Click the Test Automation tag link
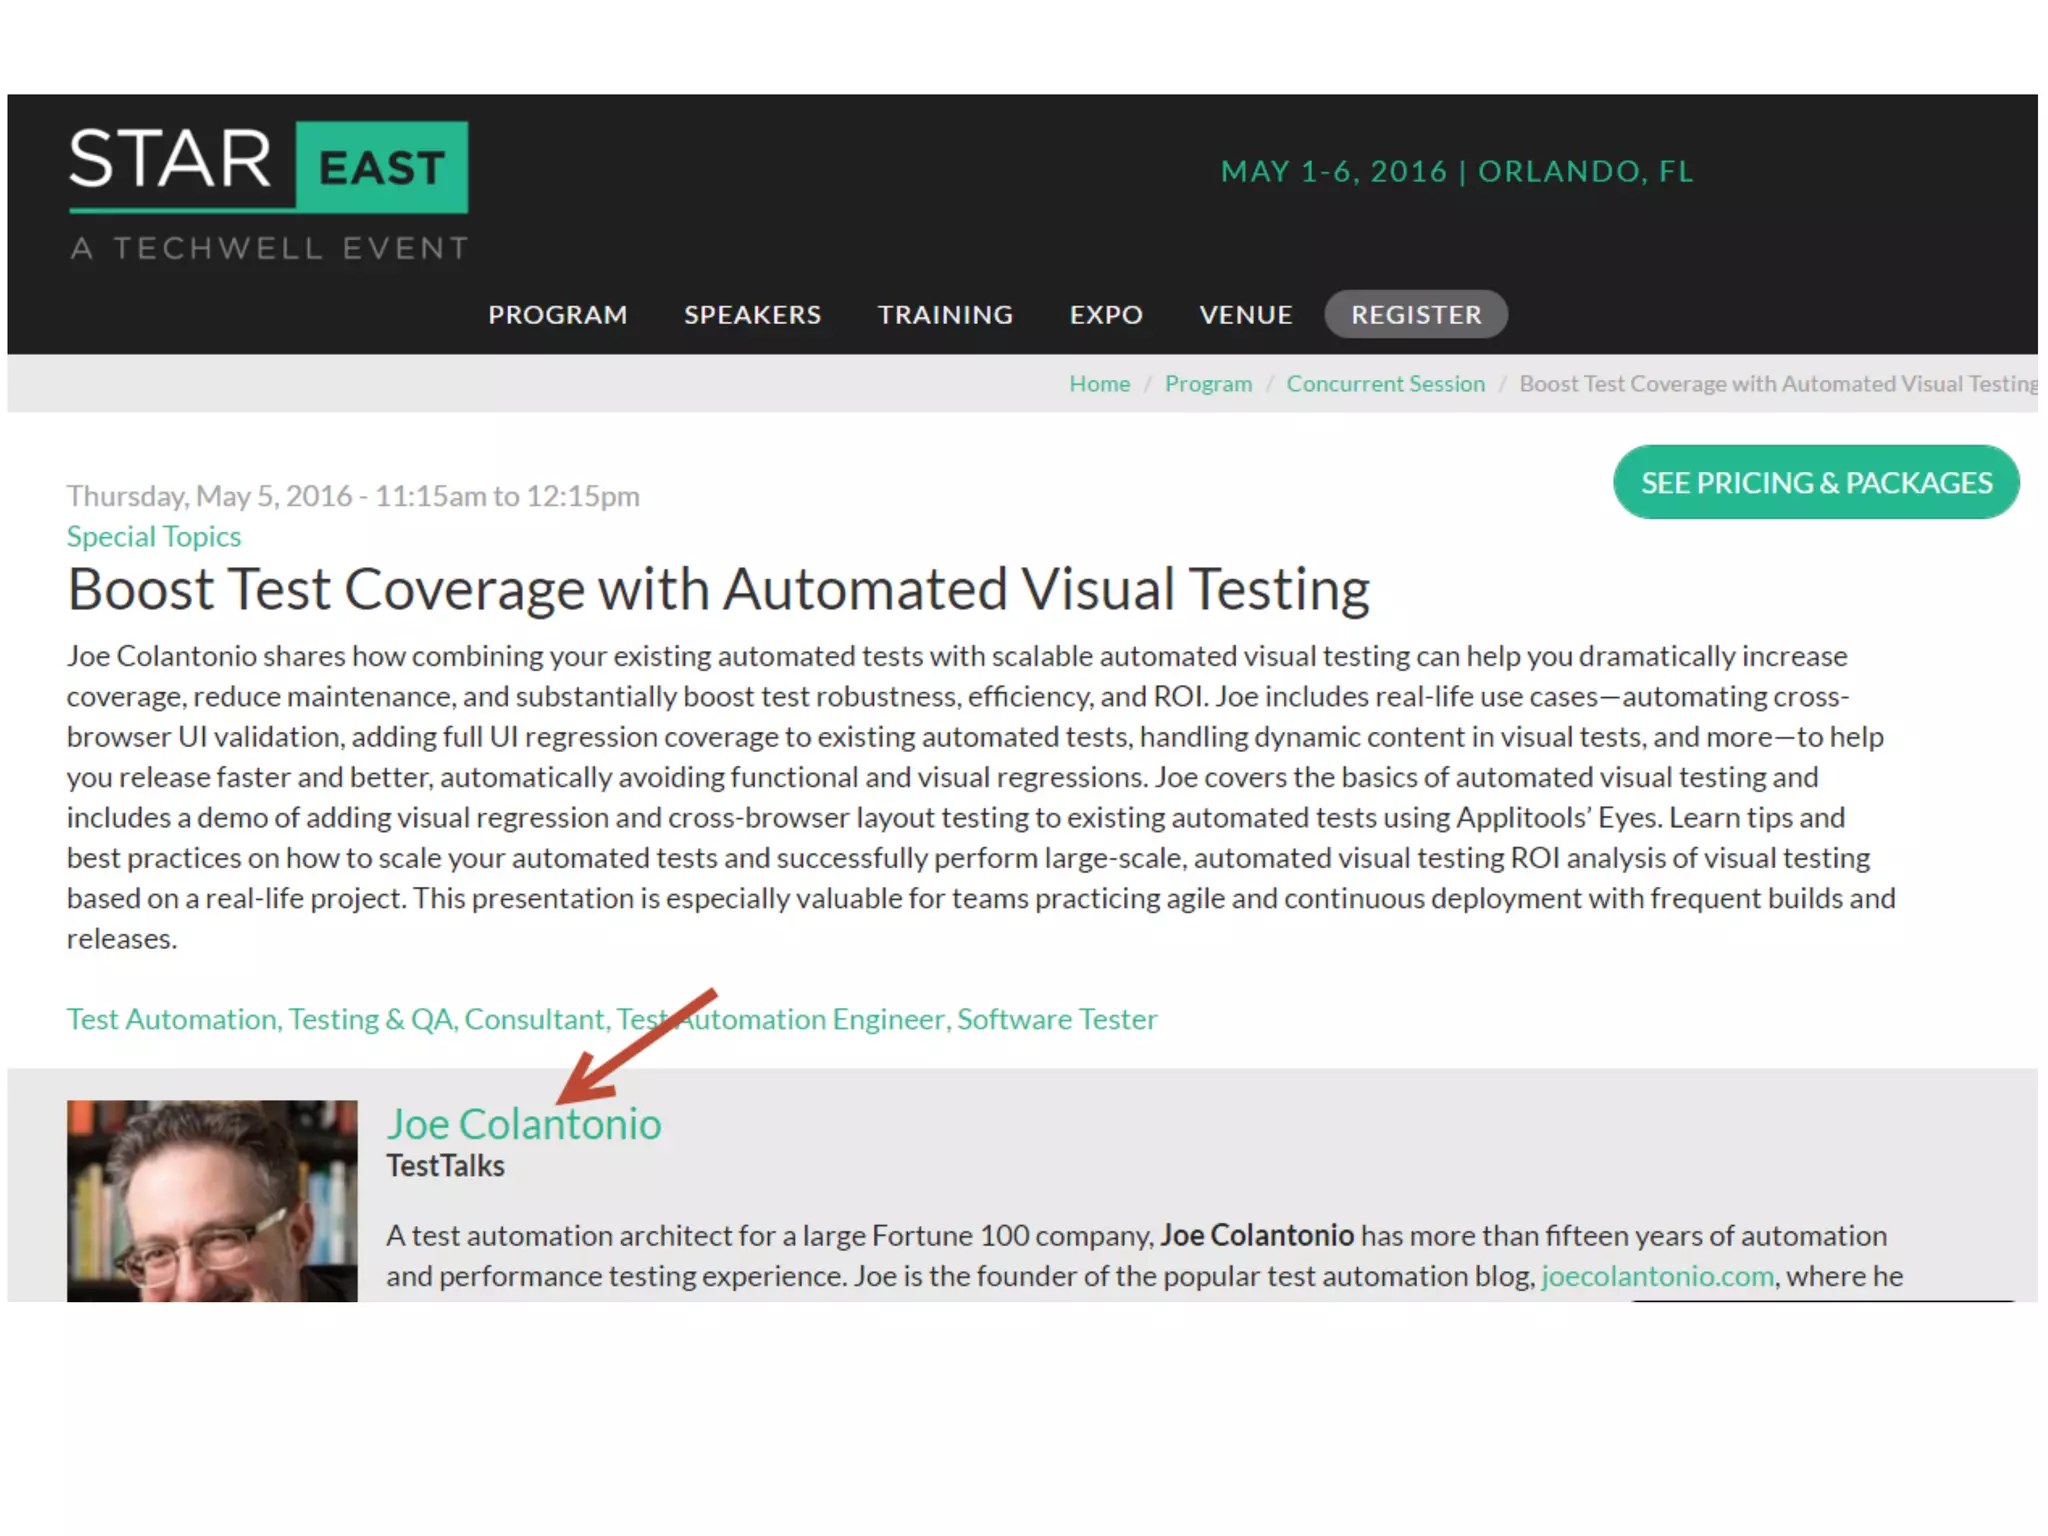 [x=171, y=1019]
